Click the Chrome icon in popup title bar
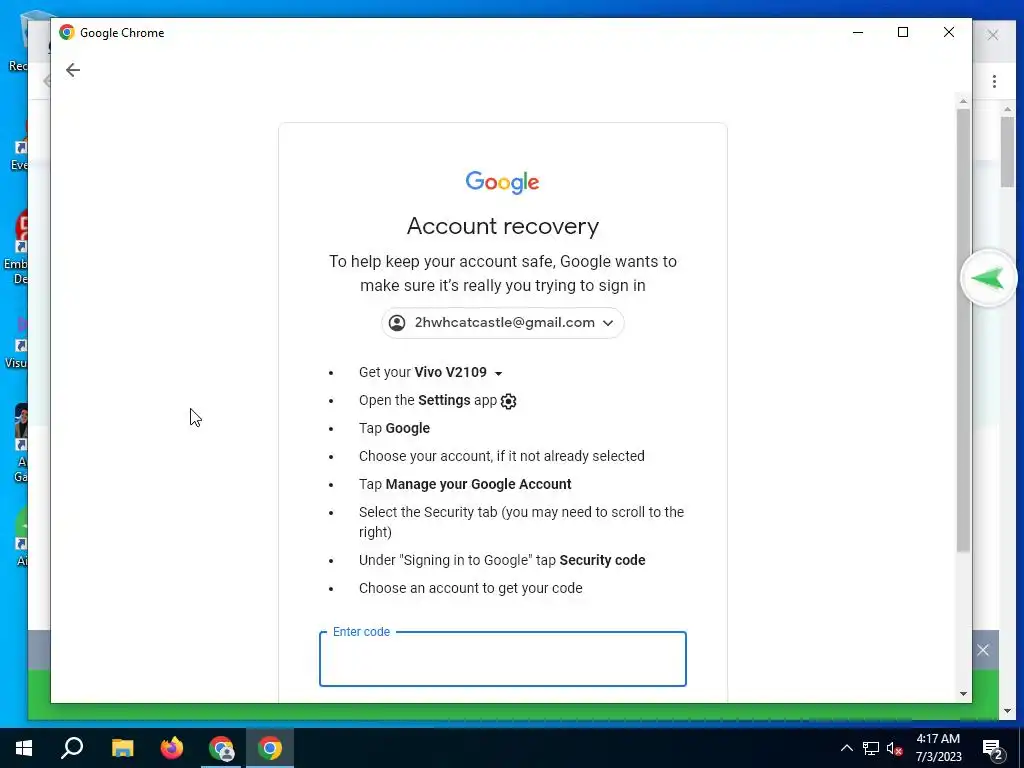 67,33
